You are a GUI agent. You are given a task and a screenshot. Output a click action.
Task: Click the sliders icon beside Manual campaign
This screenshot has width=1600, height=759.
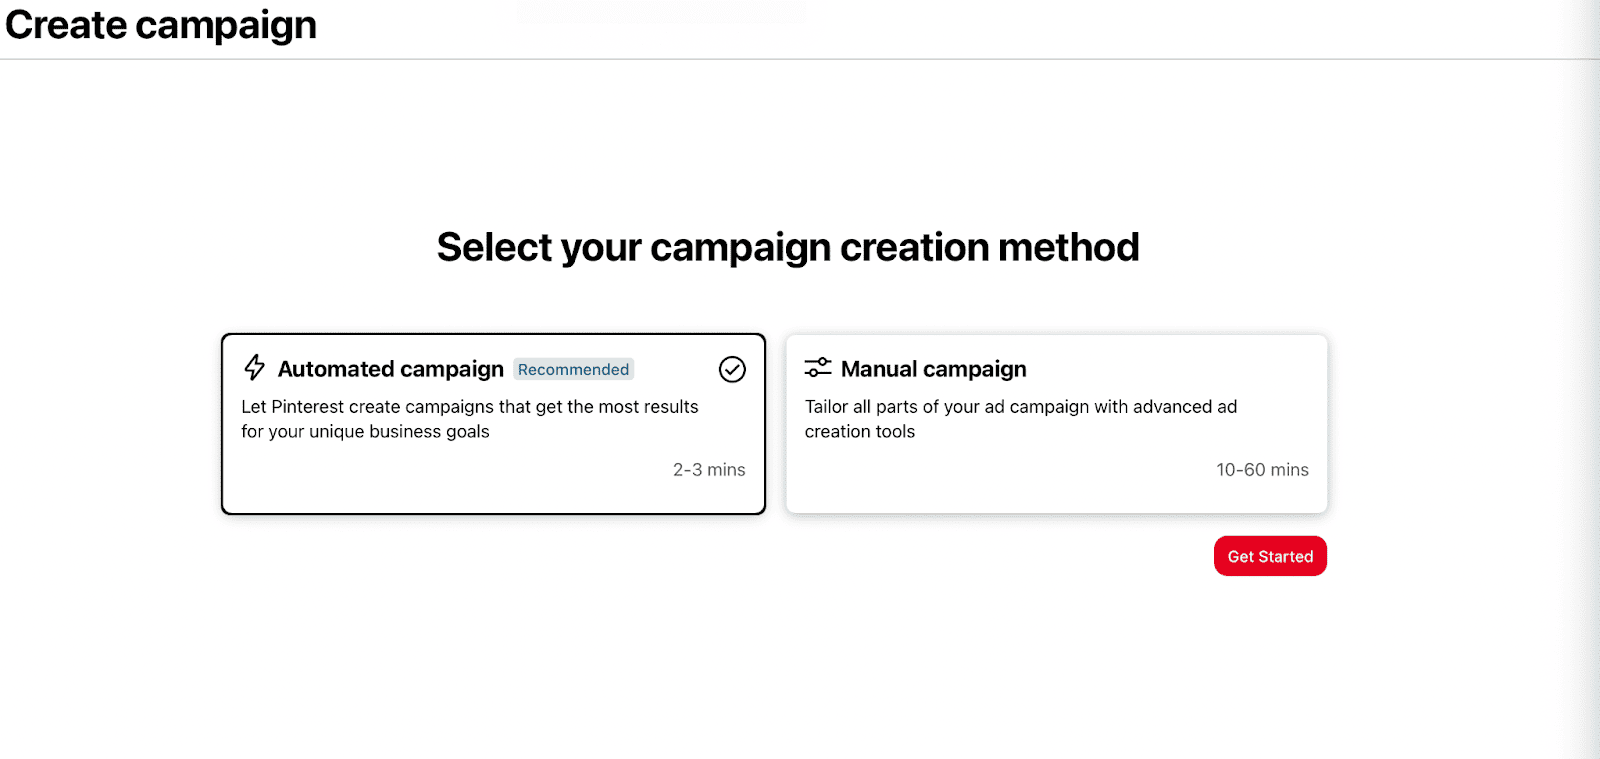[x=818, y=368]
